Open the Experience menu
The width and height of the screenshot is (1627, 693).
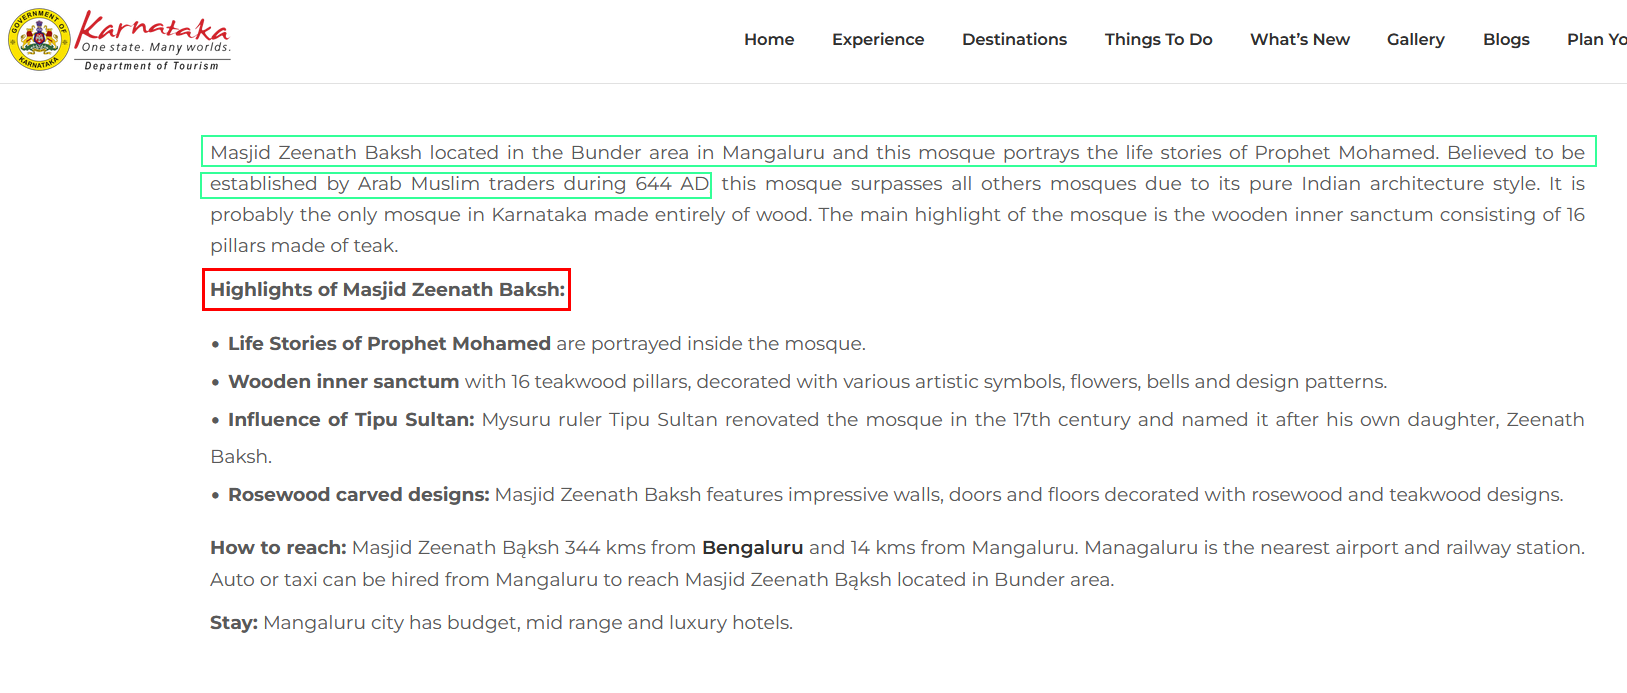878,39
